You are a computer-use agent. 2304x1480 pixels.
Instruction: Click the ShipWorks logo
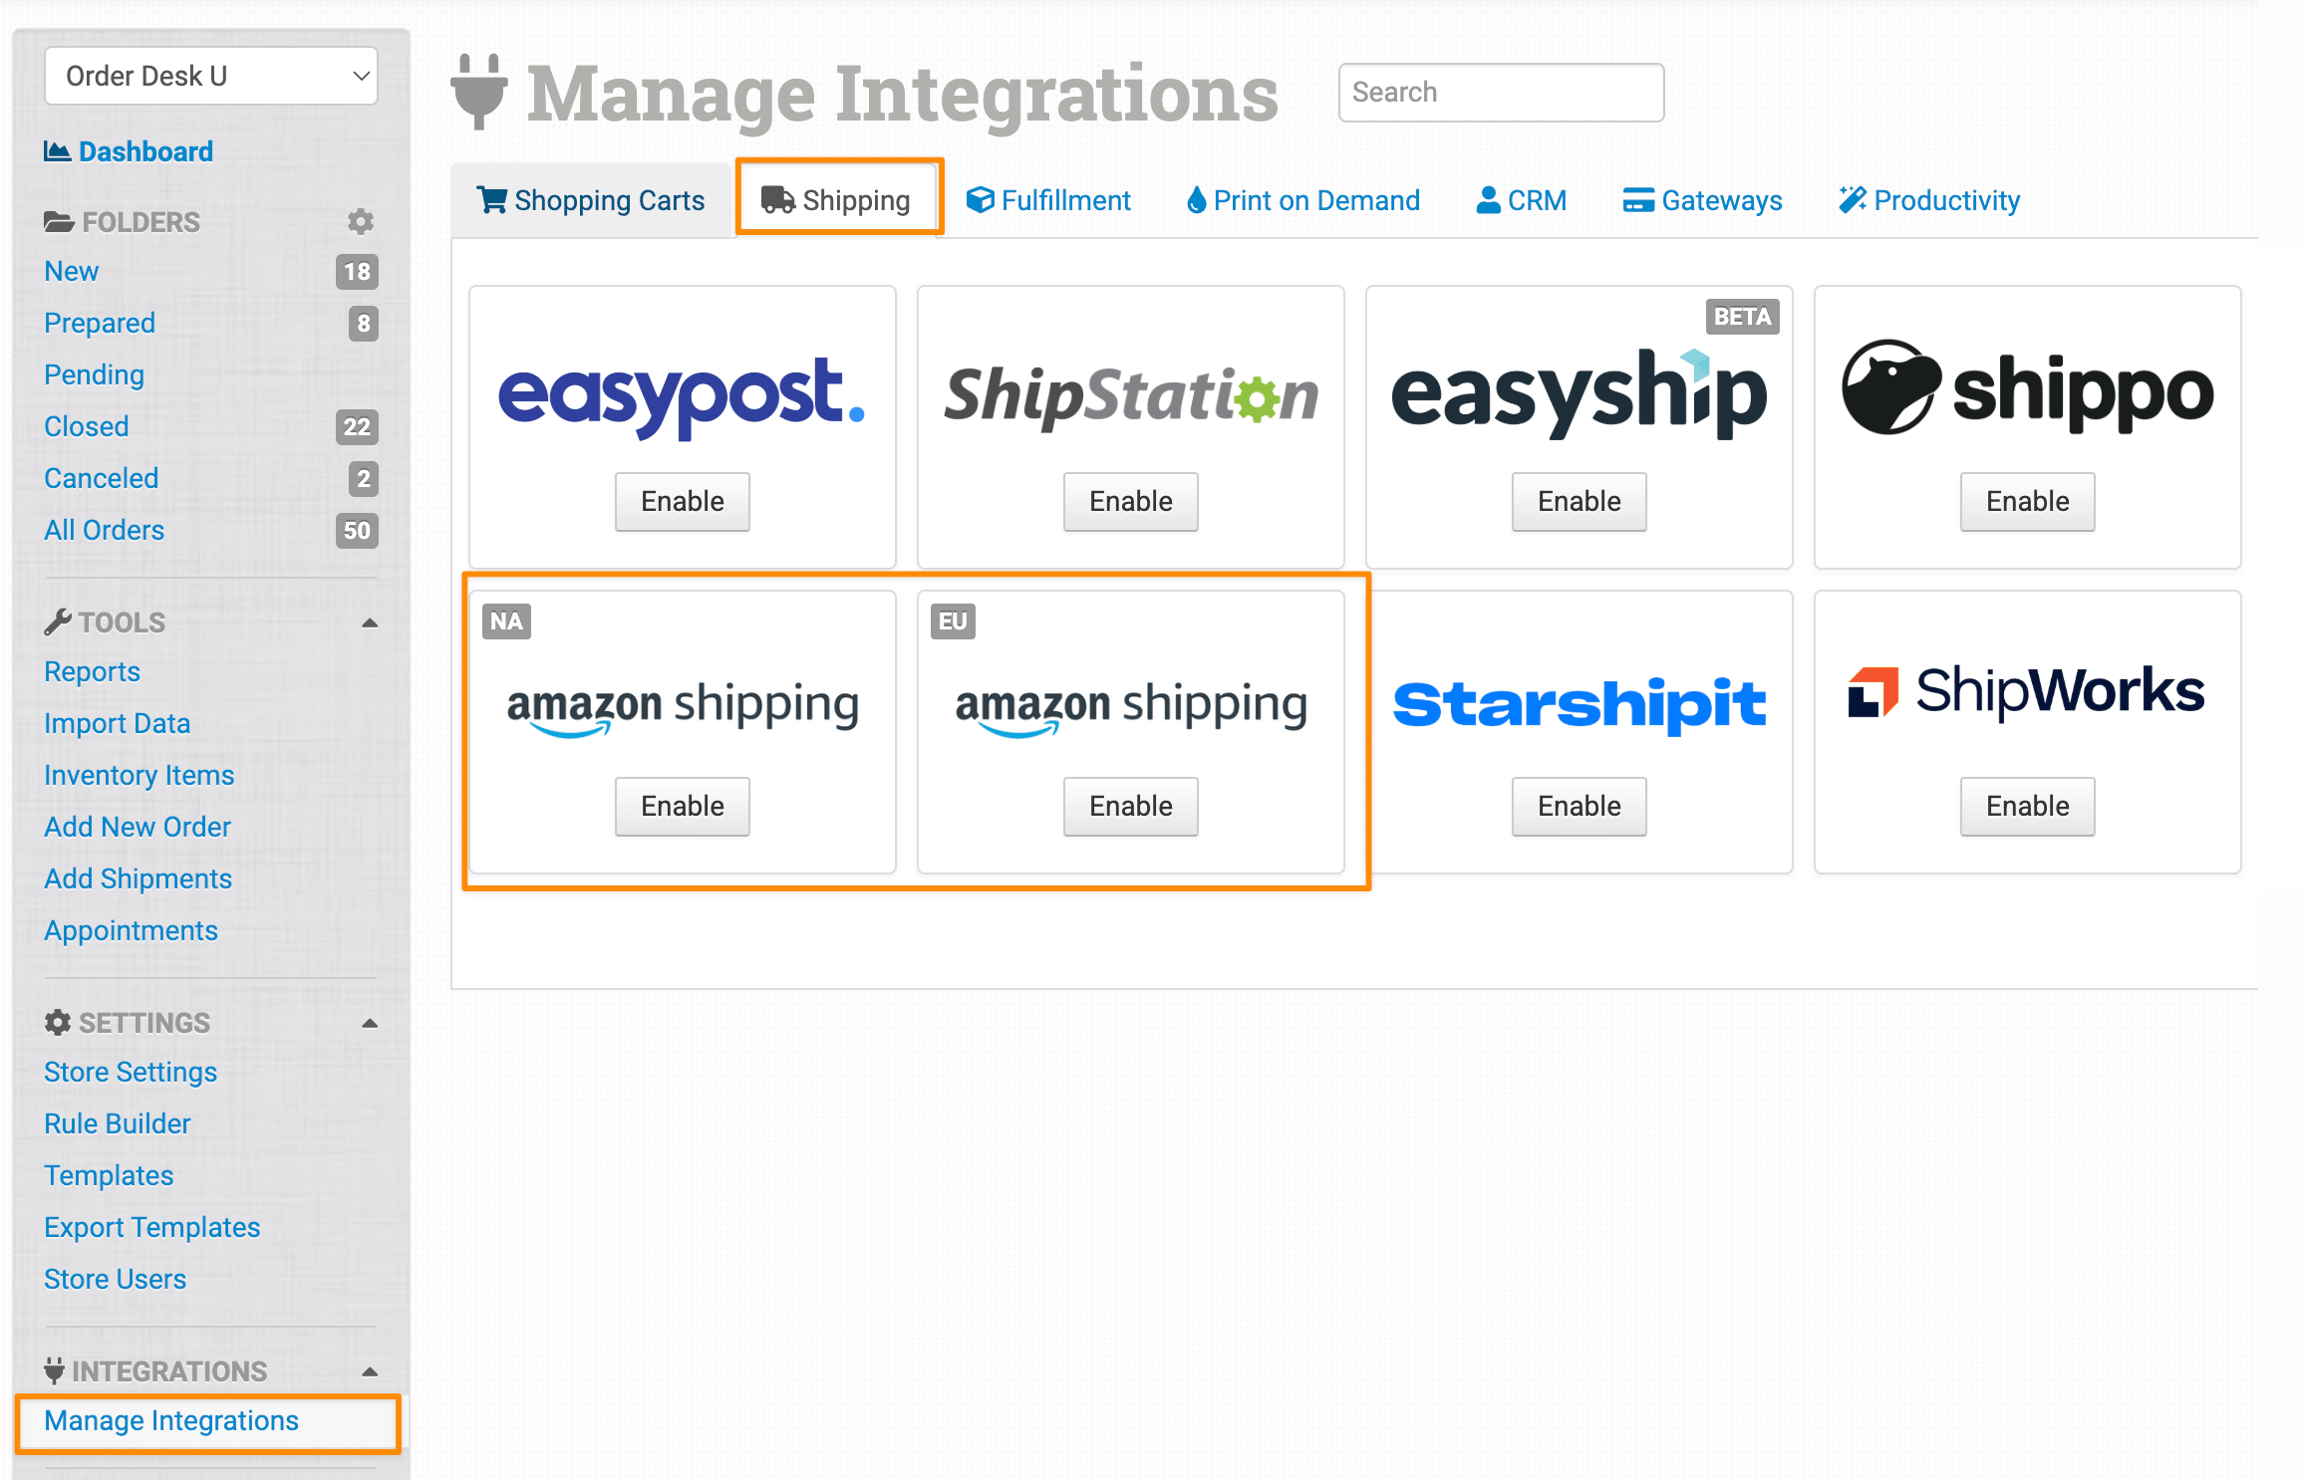[x=2027, y=692]
